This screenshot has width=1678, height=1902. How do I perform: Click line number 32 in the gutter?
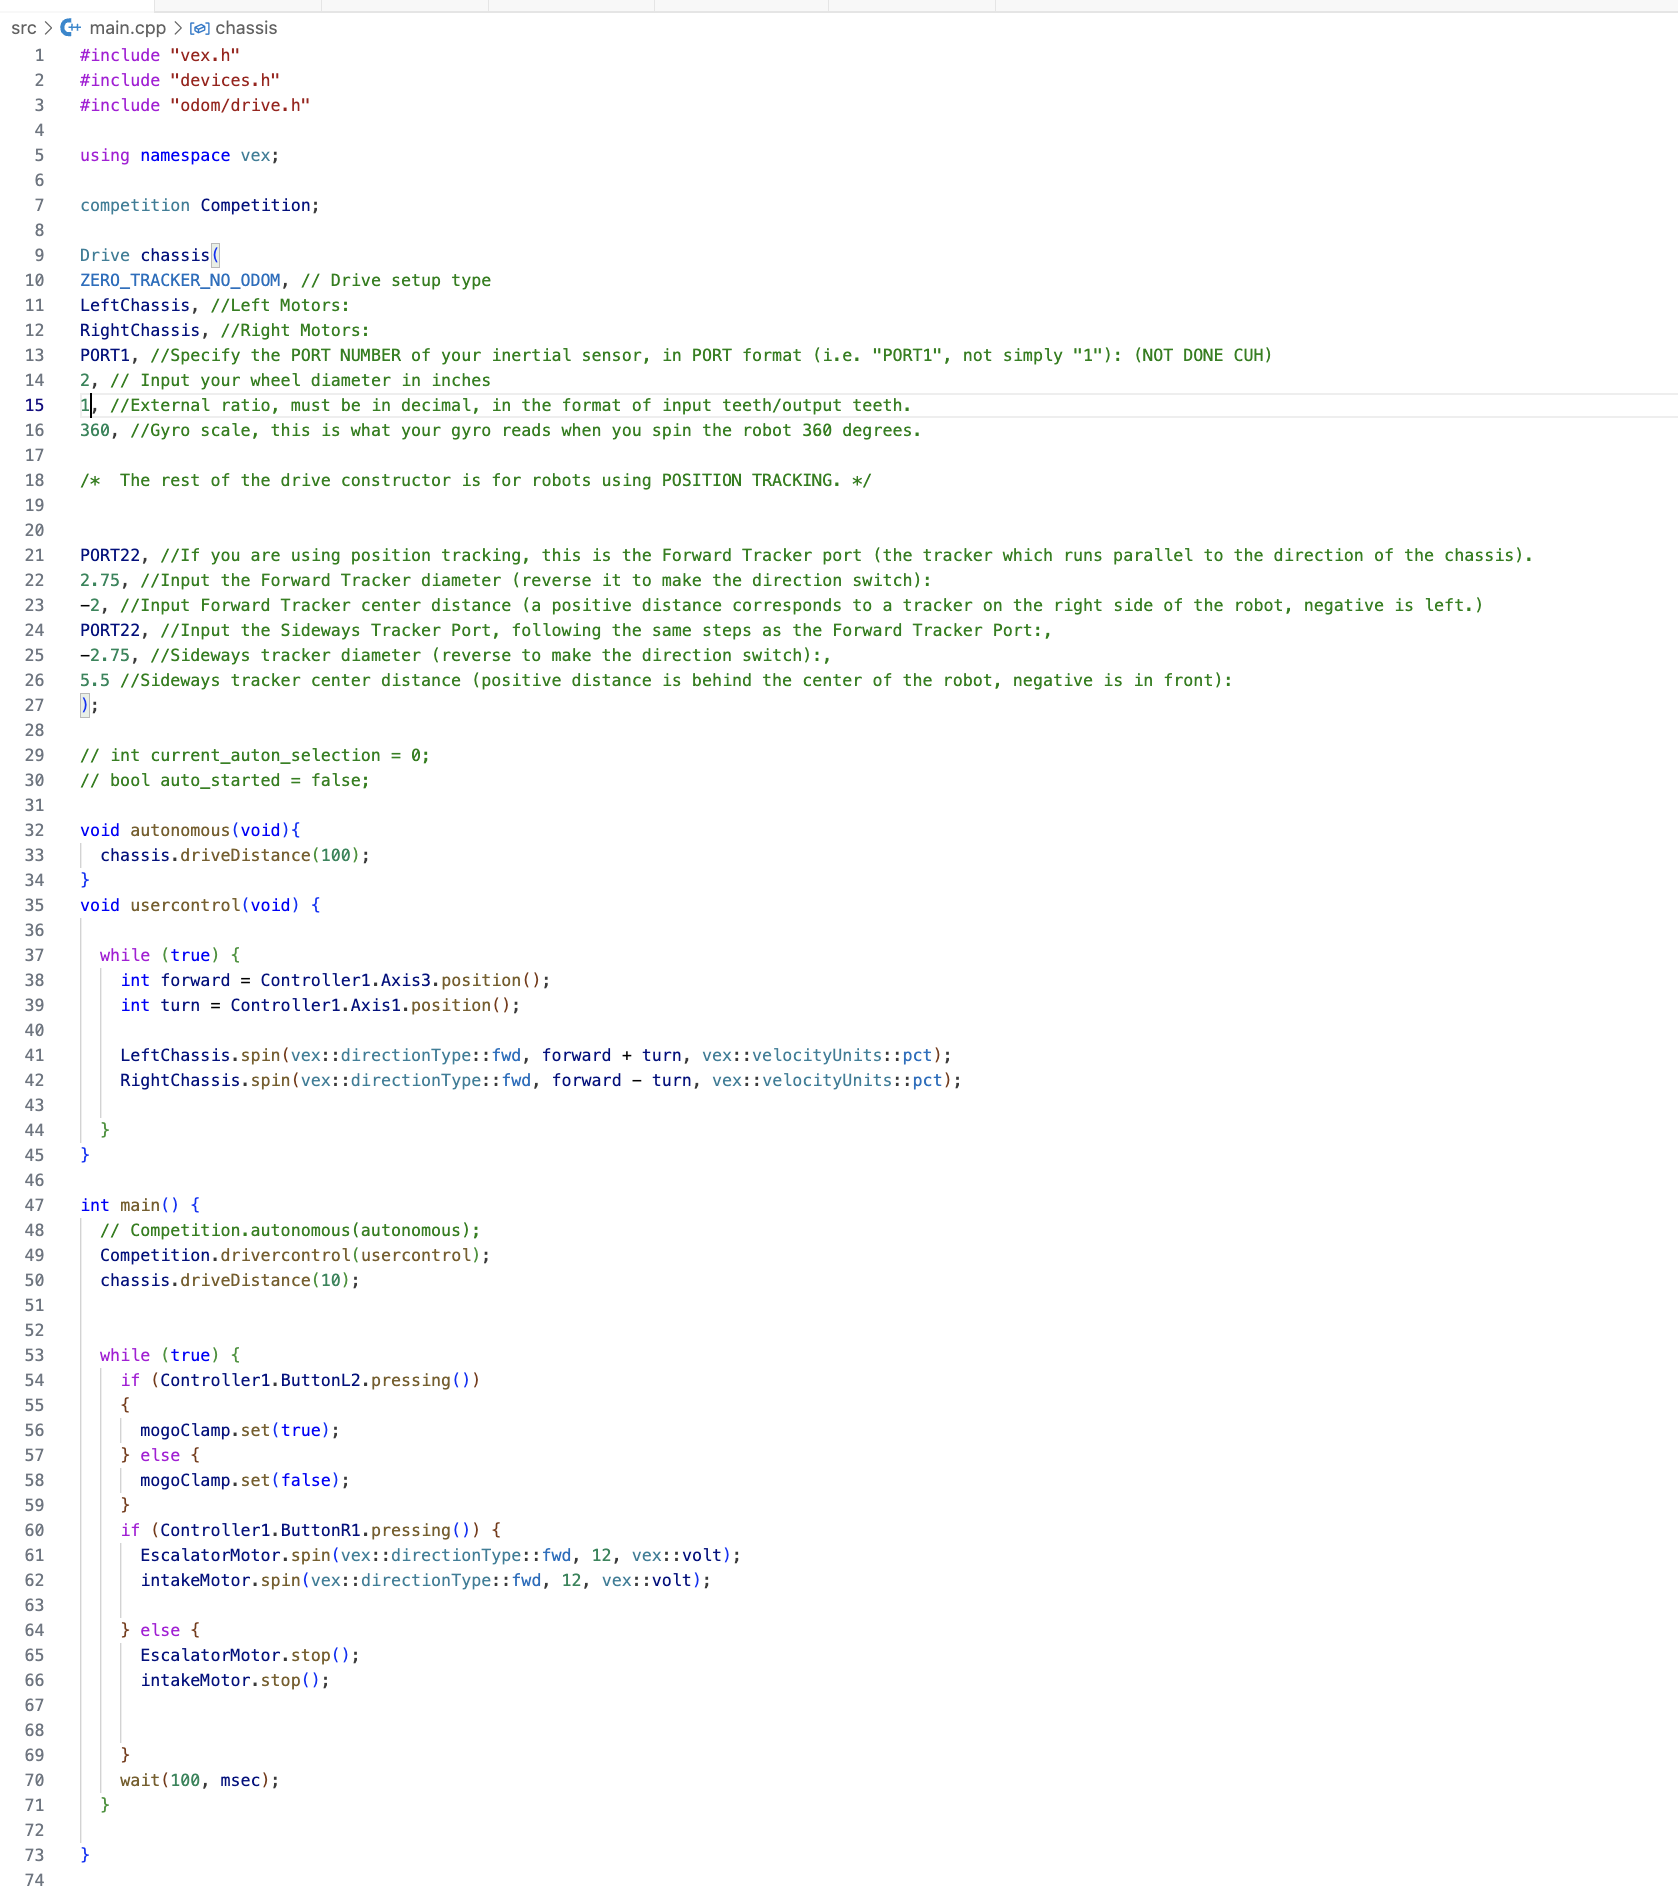[35, 830]
